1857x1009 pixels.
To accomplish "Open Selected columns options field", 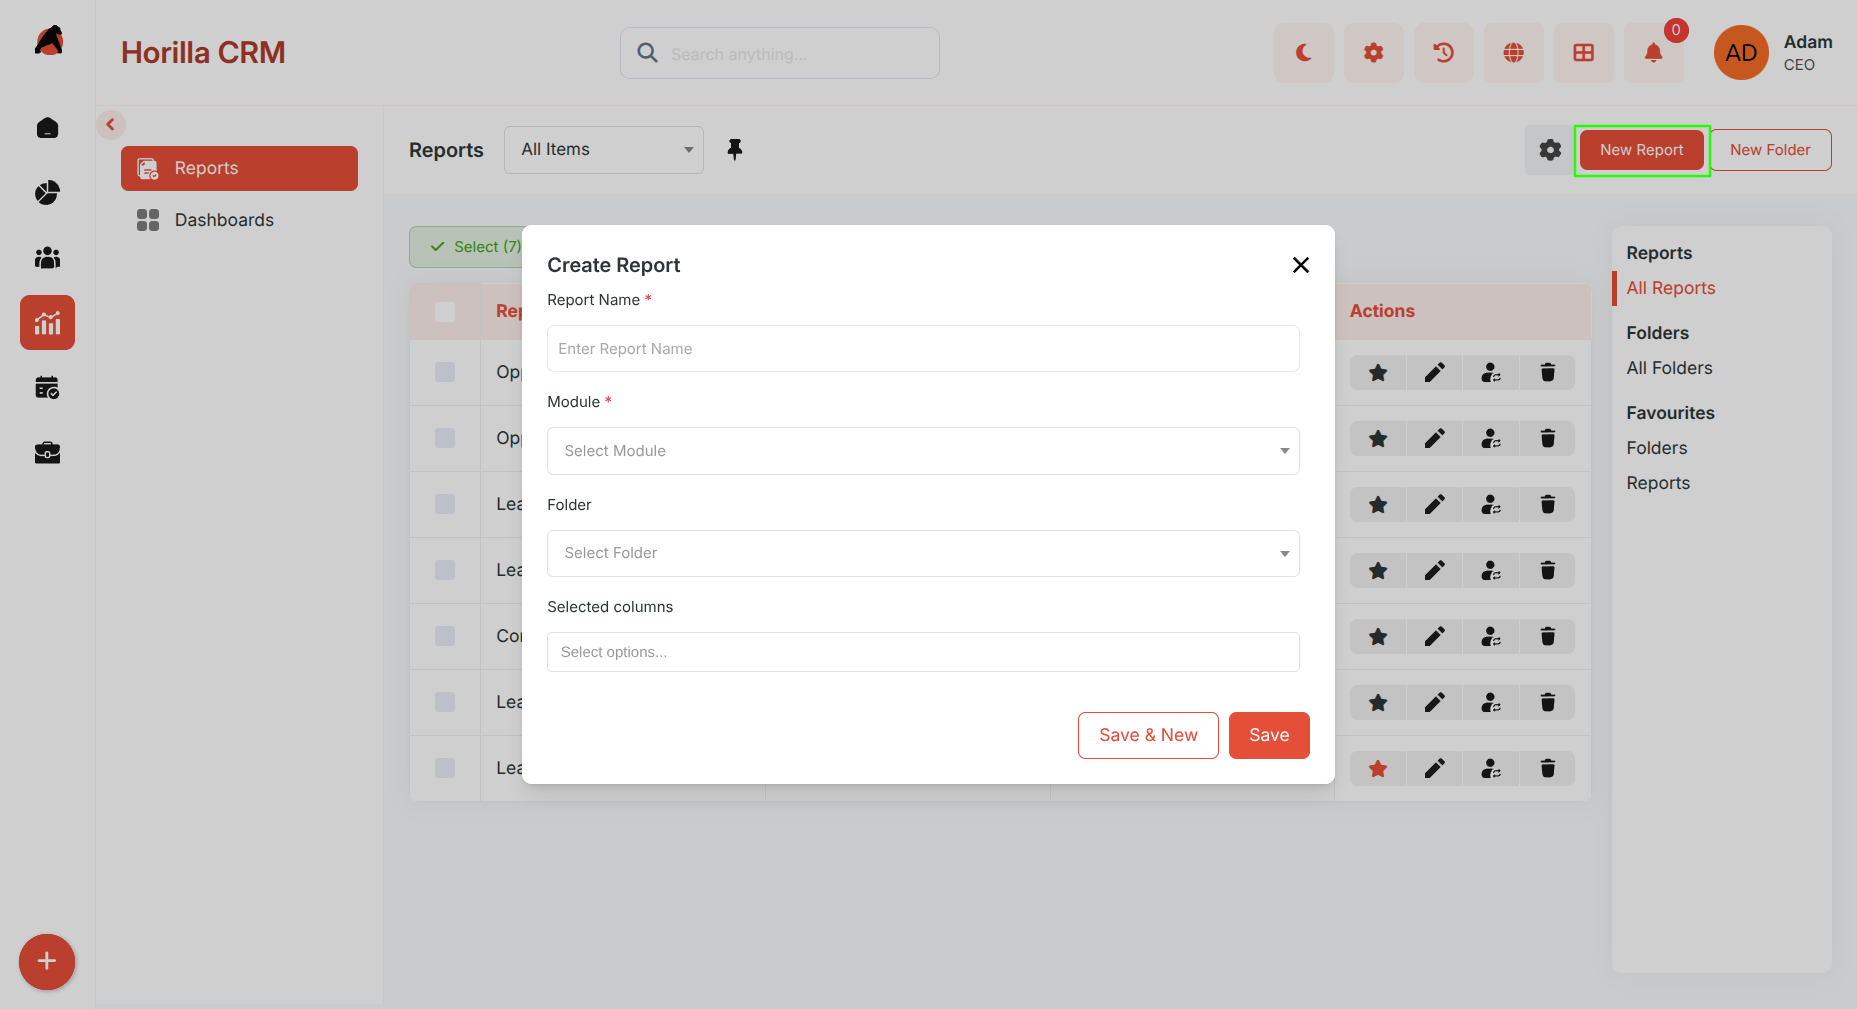I will [x=923, y=652].
